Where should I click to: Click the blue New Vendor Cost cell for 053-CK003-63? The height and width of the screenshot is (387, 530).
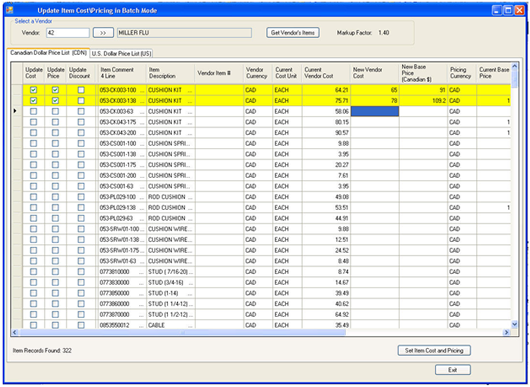point(375,111)
